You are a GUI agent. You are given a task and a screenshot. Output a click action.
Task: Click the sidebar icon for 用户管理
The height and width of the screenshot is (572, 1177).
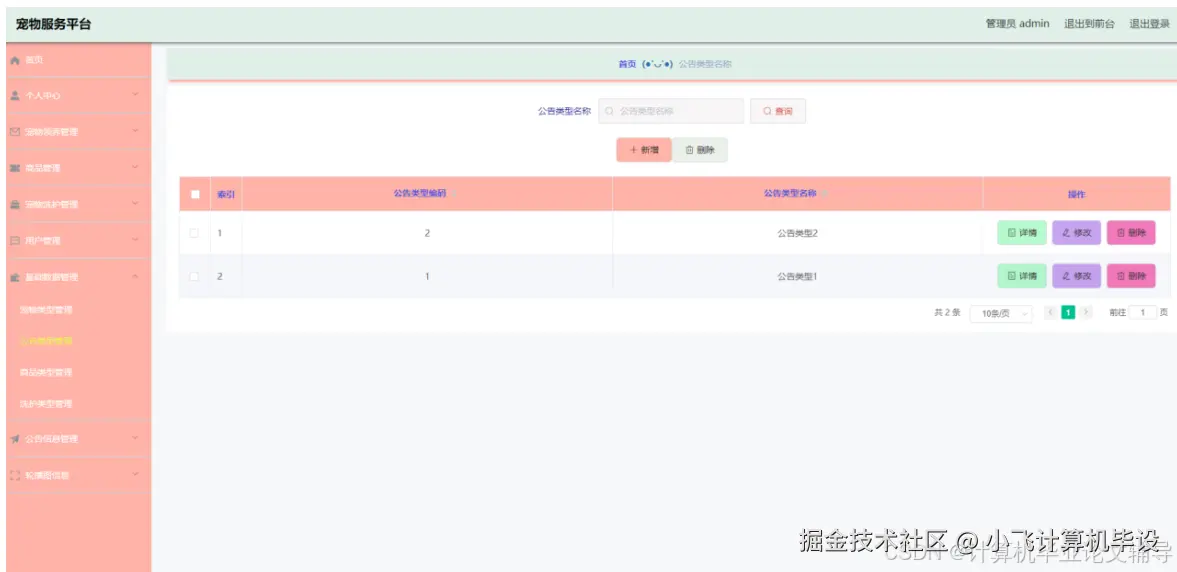[x=14, y=241]
